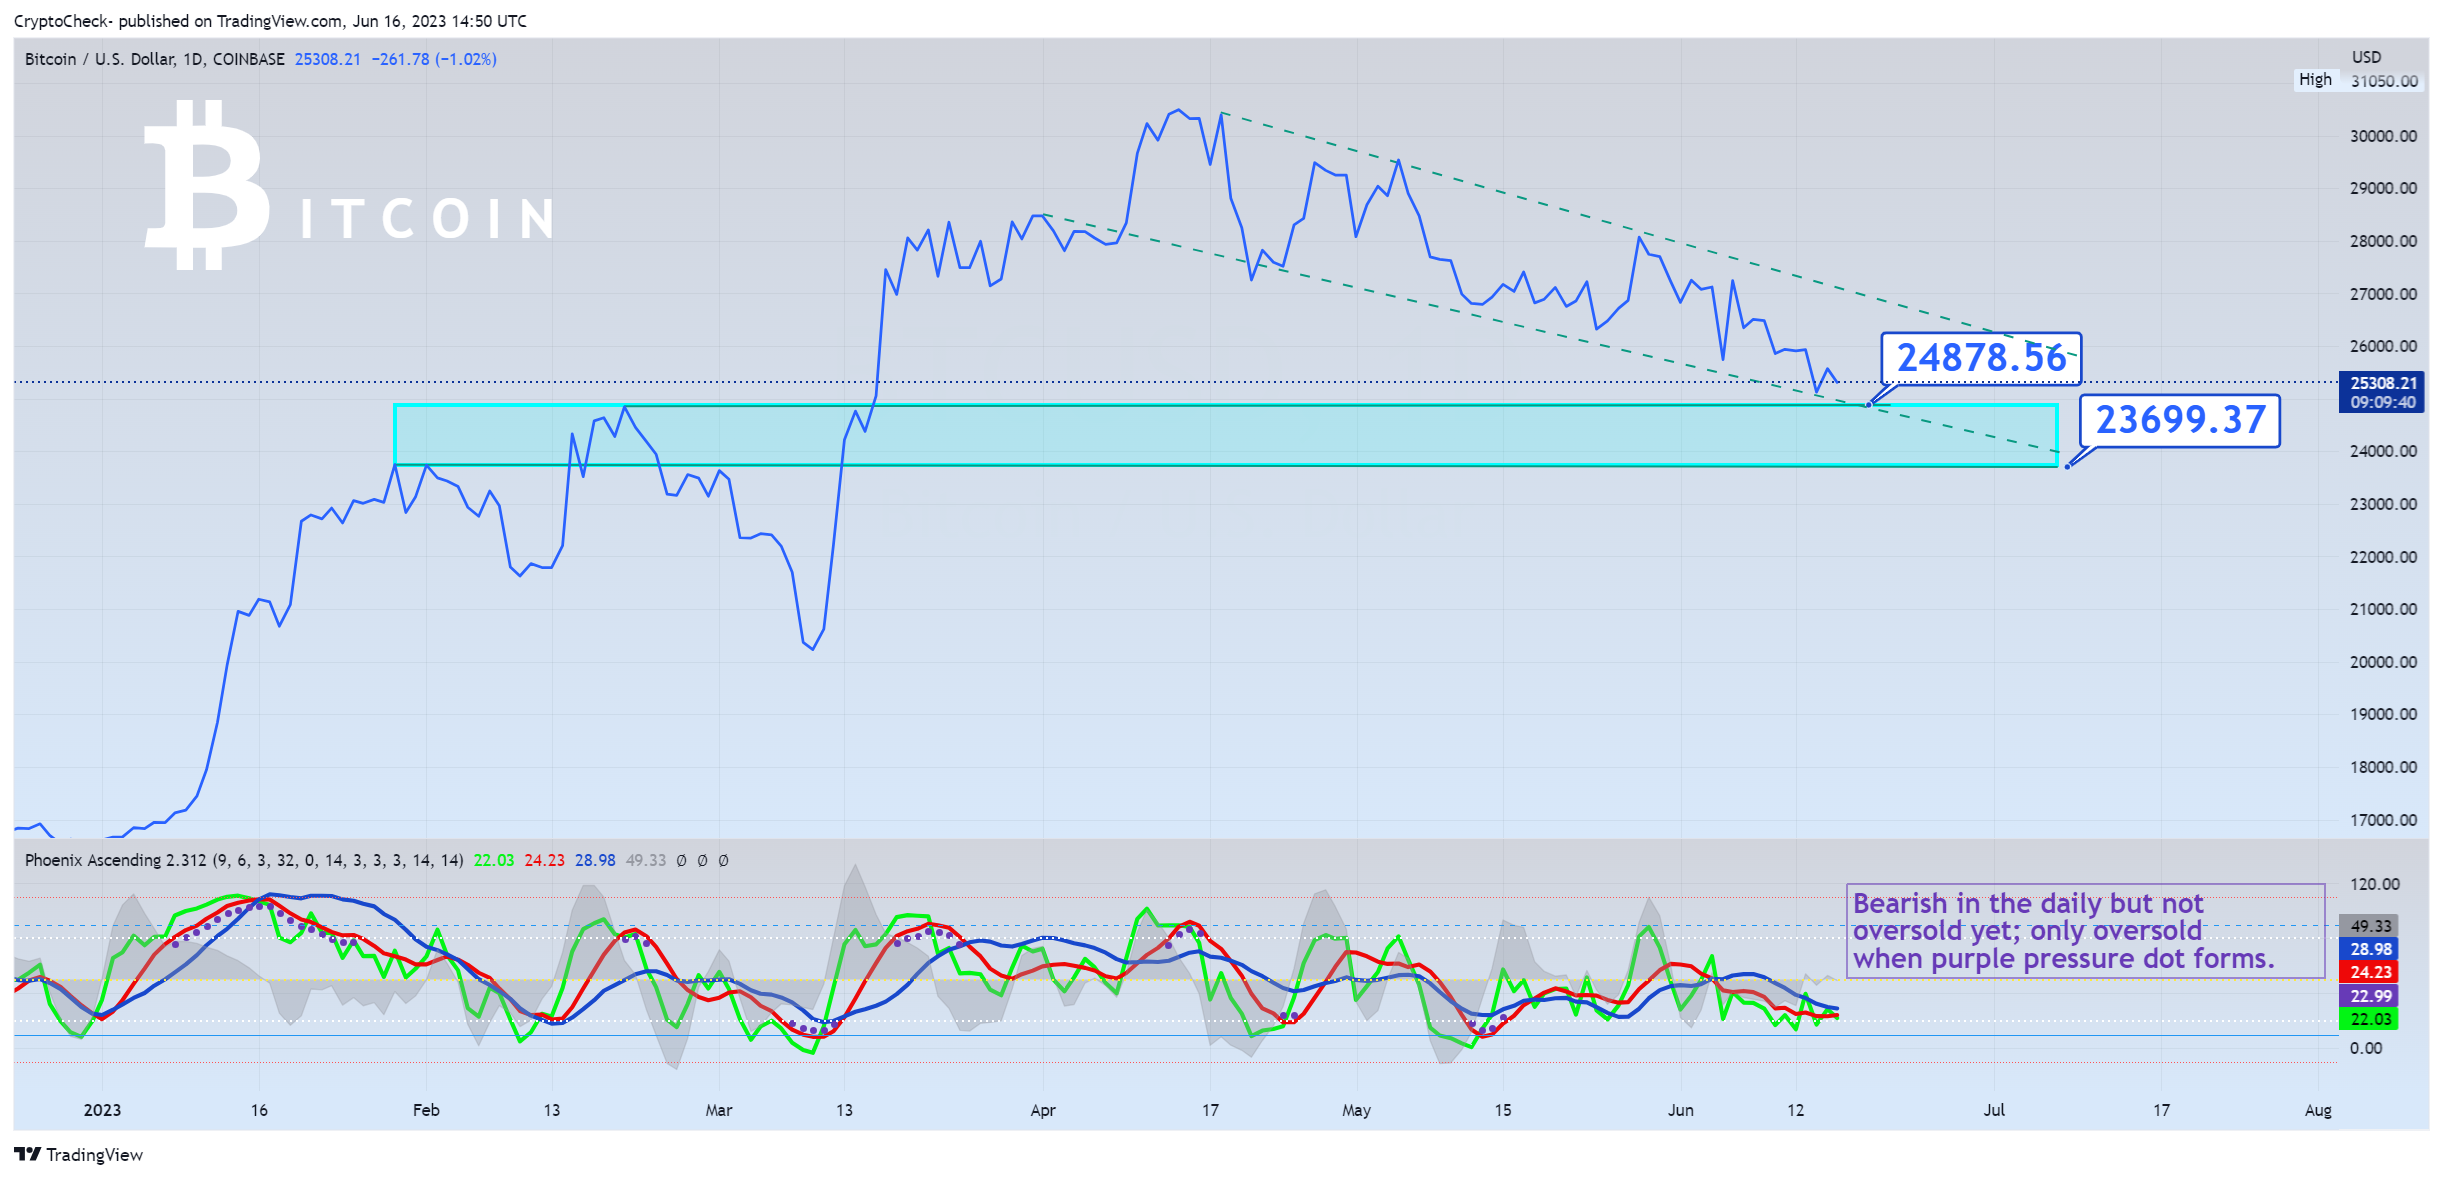Click the 30000.00 price axis label
Screen dimensions: 2443x1178
(2383, 136)
